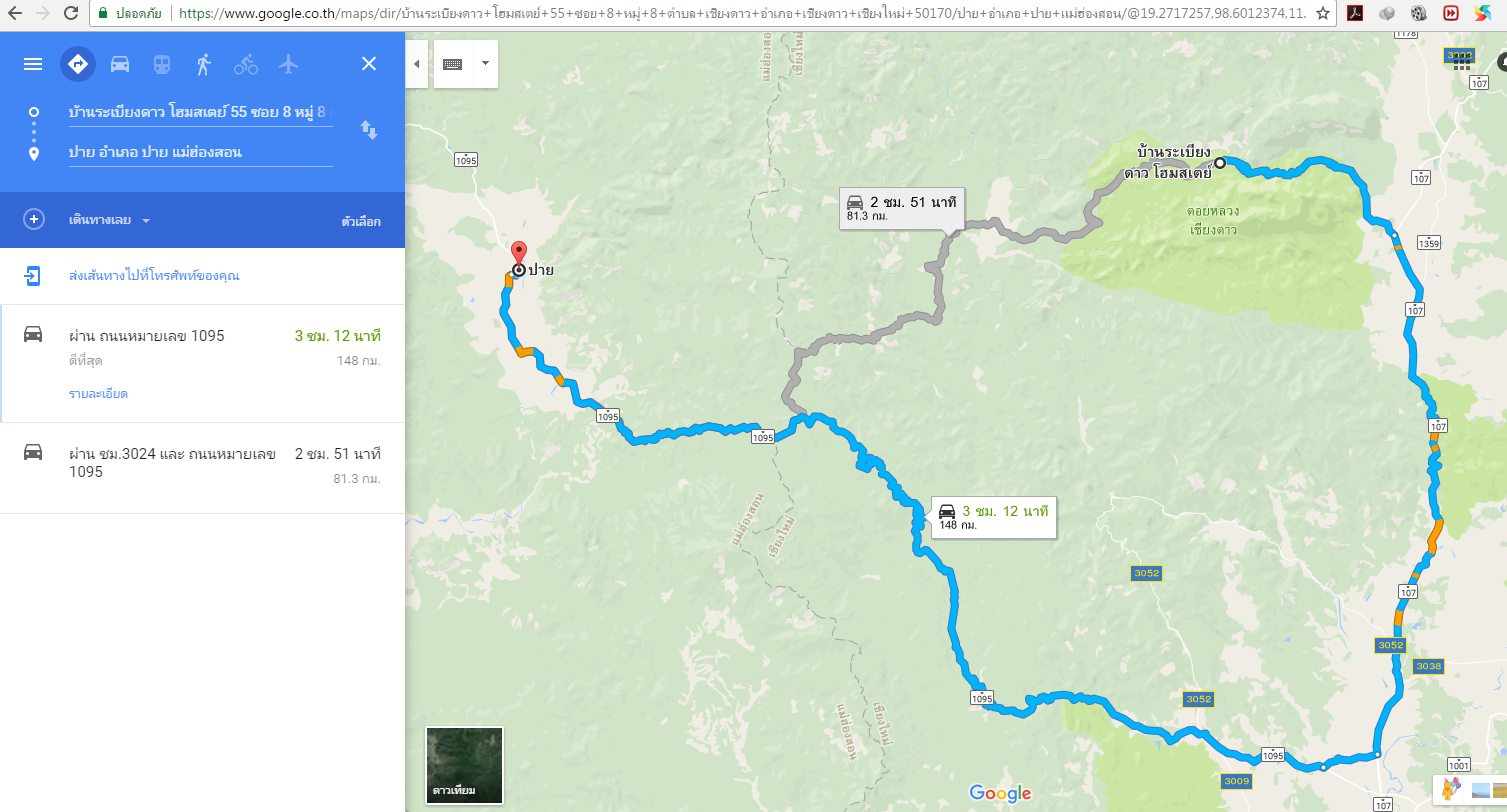
Task: Open ตัวเลือก route options
Action: coord(360,221)
